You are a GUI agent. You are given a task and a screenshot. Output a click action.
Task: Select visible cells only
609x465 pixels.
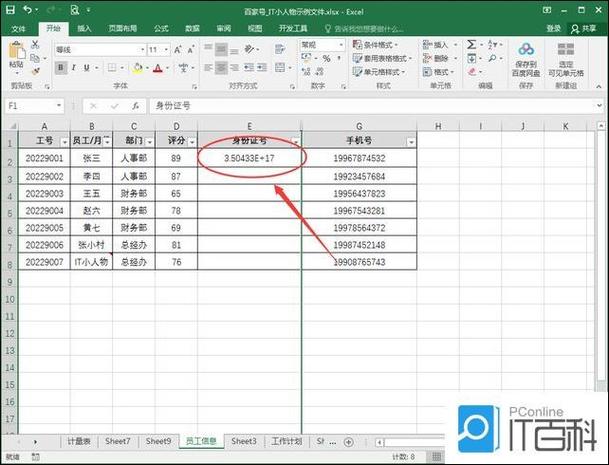click(x=566, y=60)
